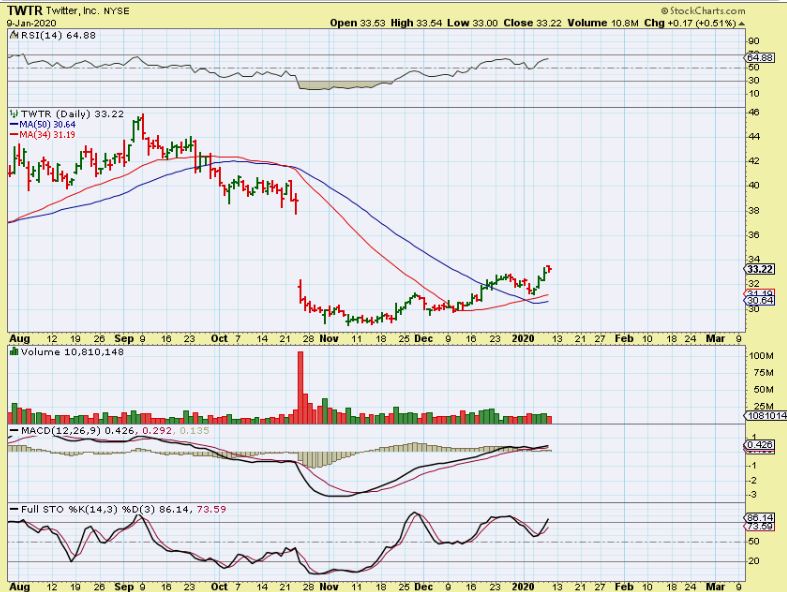Viewport: 787px width, 592px height.
Task: Click the MACD legend line icon
Action: click(13, 431)
